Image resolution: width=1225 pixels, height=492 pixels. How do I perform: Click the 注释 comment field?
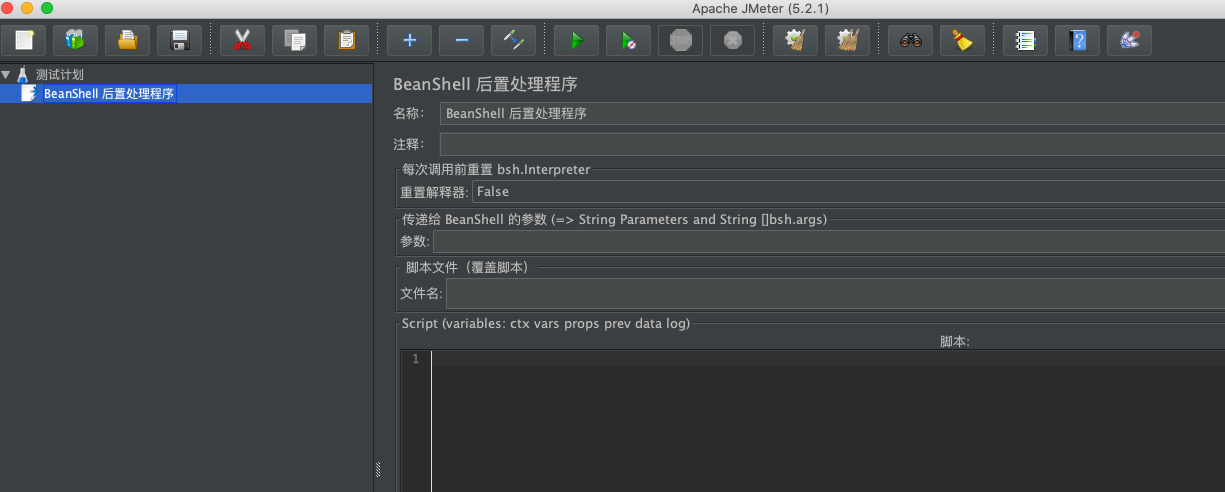[832, 144]
